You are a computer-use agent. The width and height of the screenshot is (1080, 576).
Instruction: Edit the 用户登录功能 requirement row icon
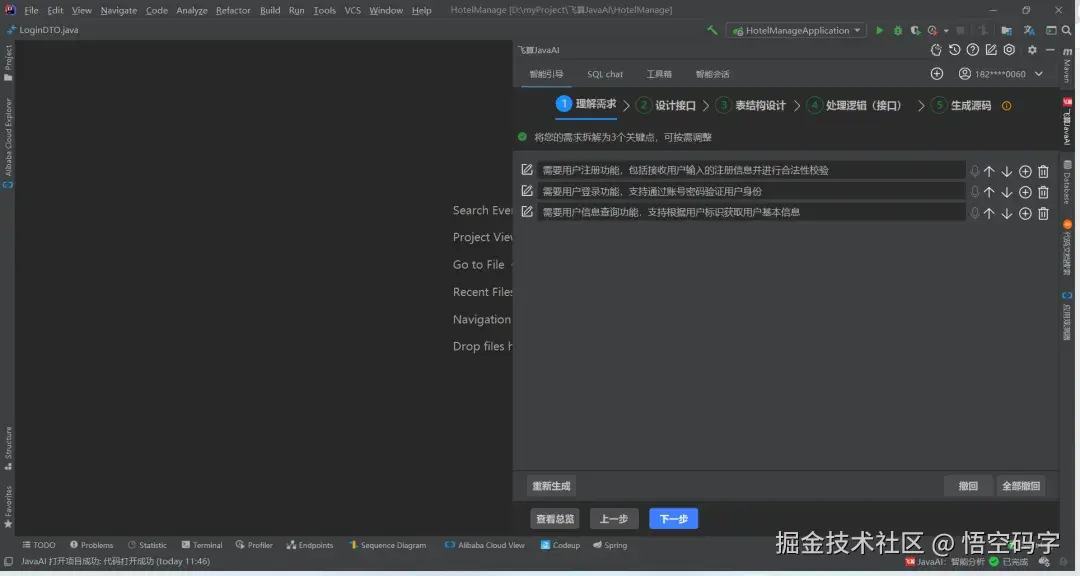[x=527, y=191]
